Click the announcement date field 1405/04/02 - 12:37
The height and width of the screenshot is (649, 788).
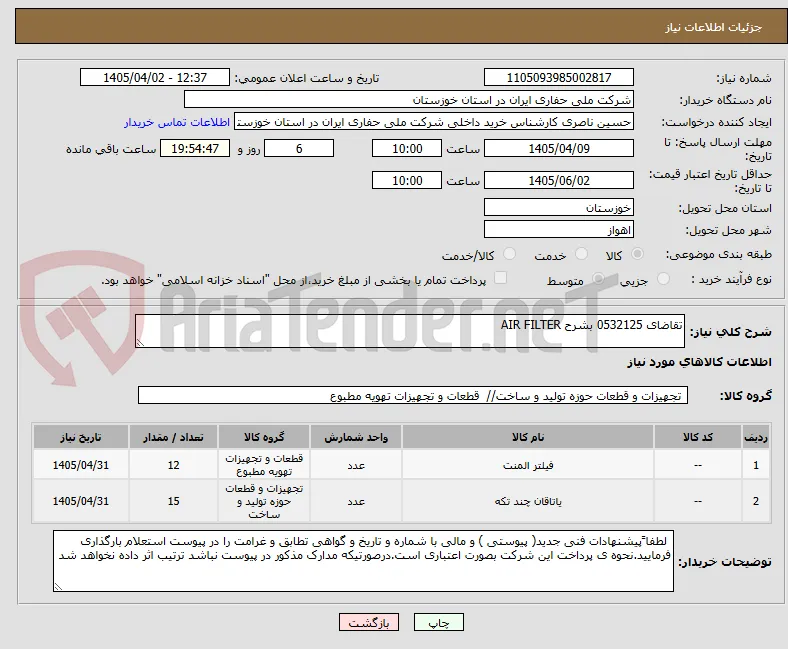[x=155, y=77]
